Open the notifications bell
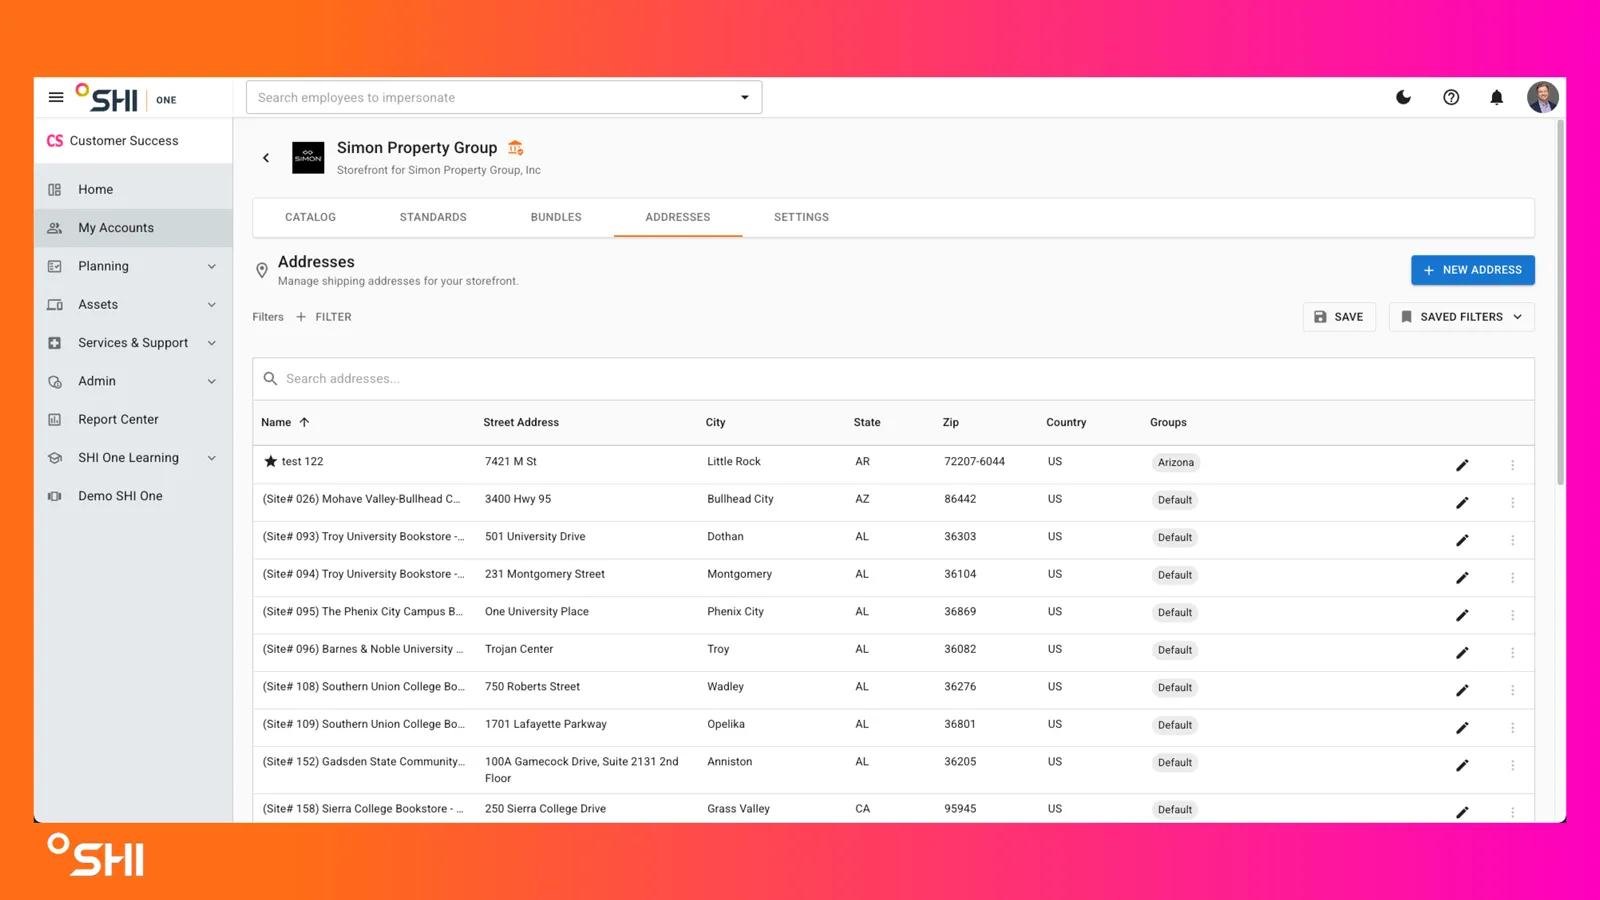This screenshot has height=900, width=1600. 1496,97
